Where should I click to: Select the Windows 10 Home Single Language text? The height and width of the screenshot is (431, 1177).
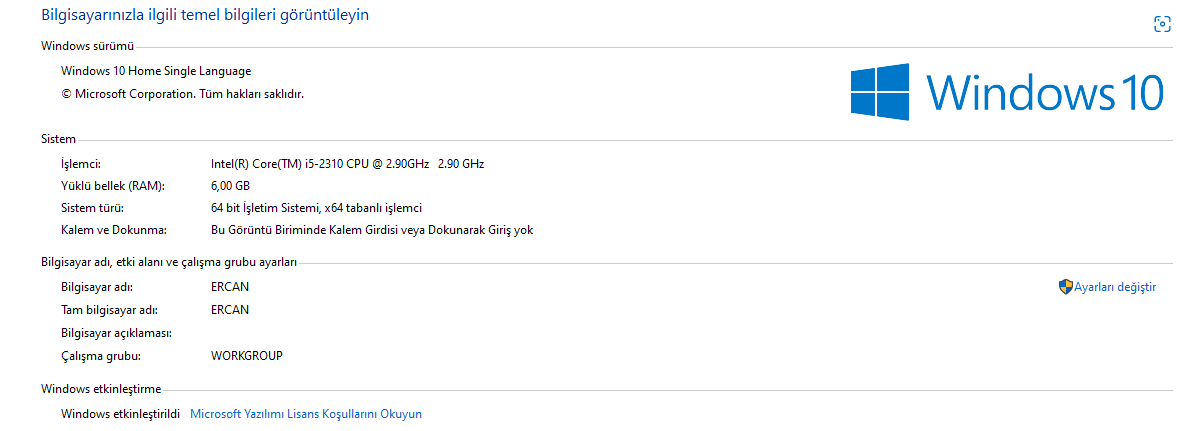tap(156, 71)
